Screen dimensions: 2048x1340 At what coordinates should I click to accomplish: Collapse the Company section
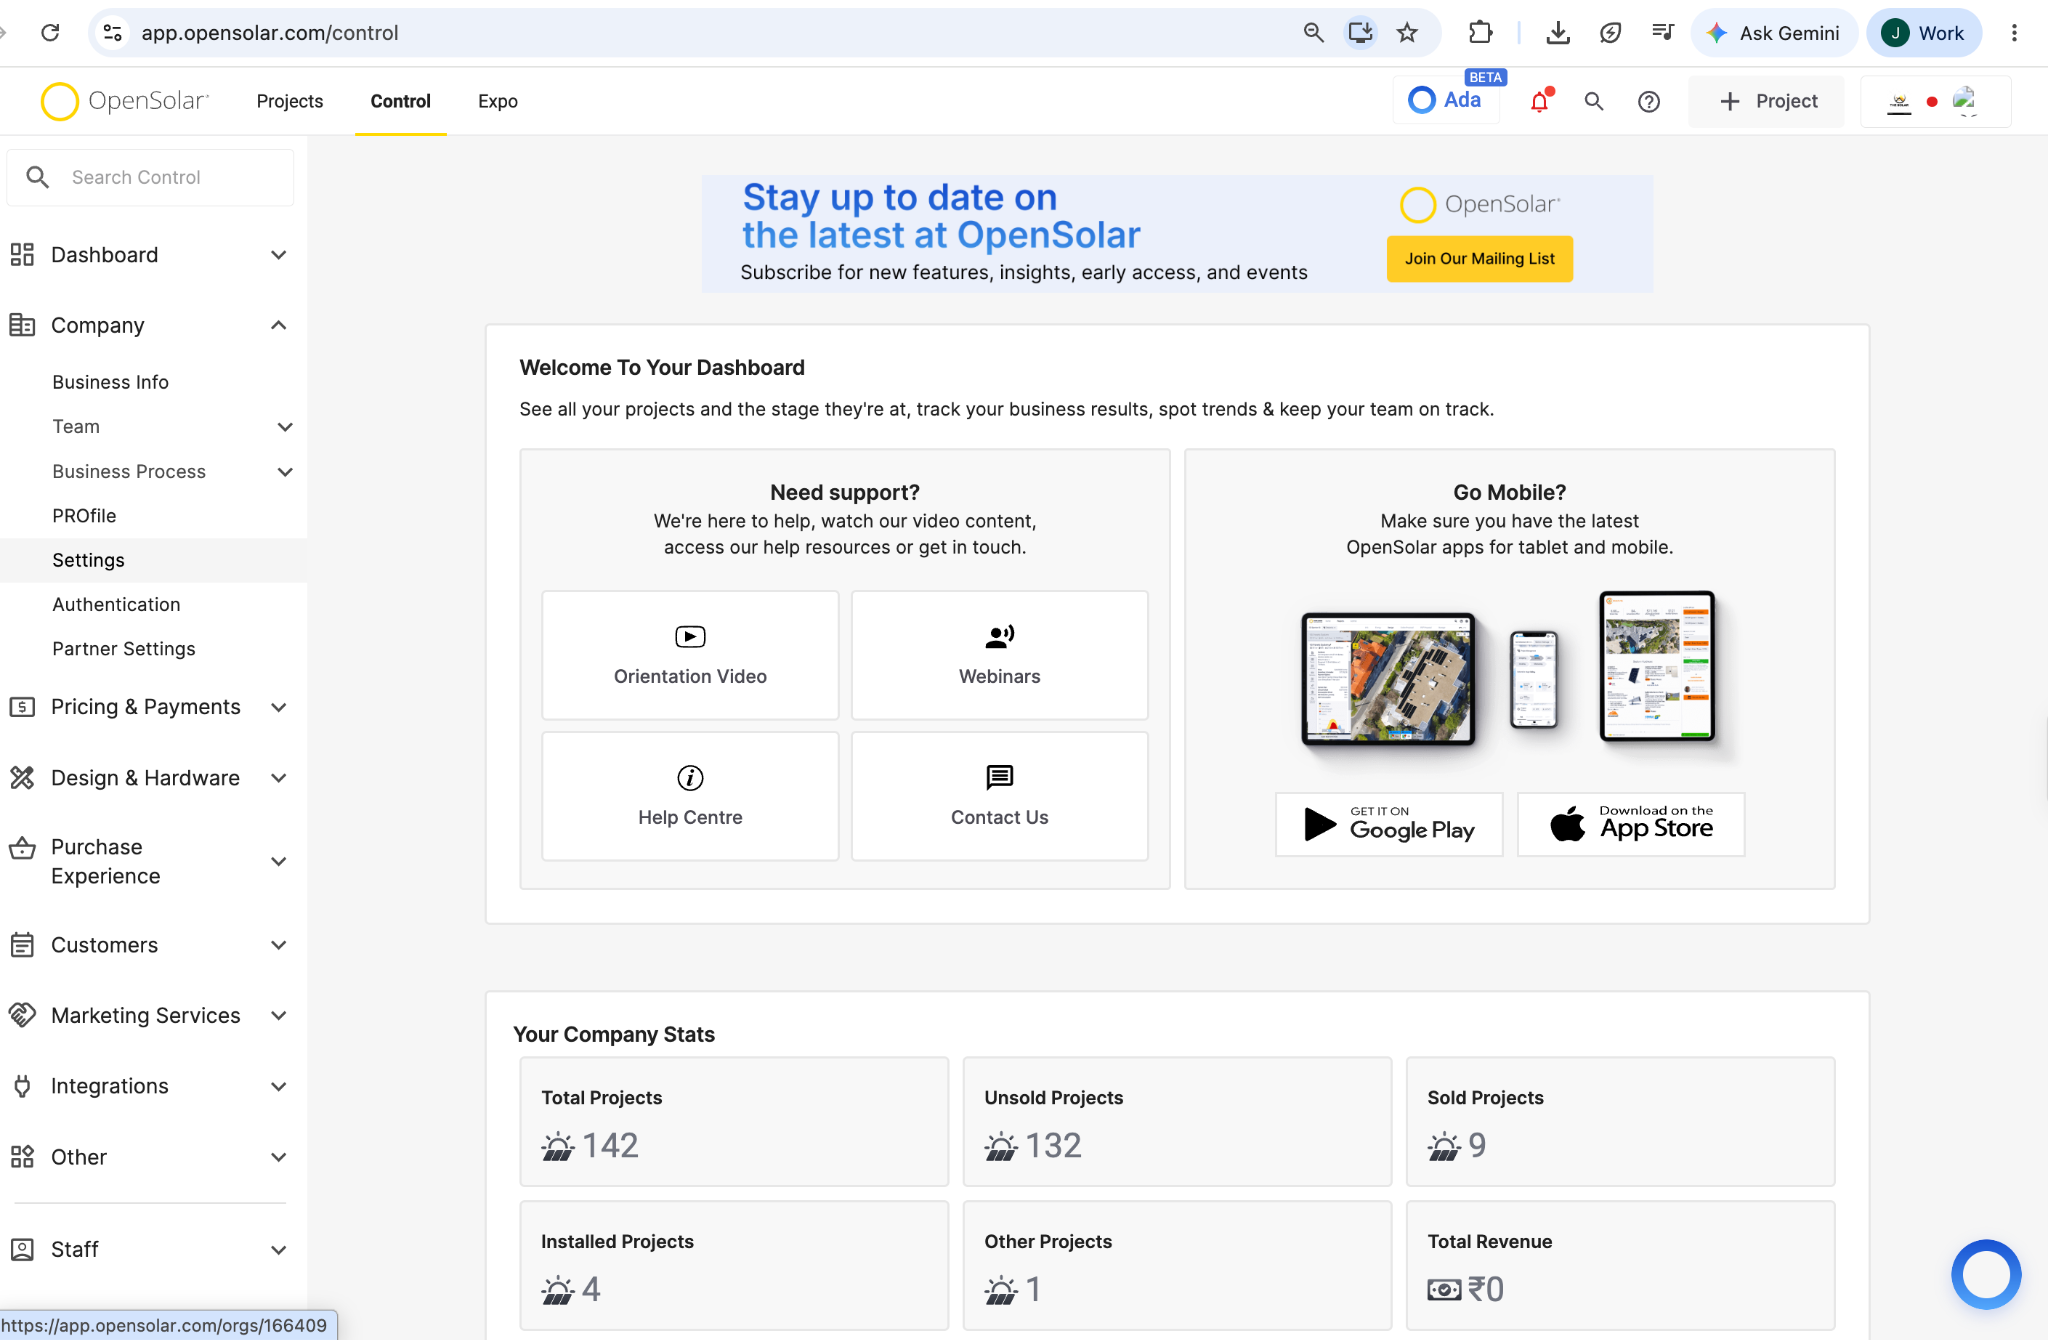[279, 325]
